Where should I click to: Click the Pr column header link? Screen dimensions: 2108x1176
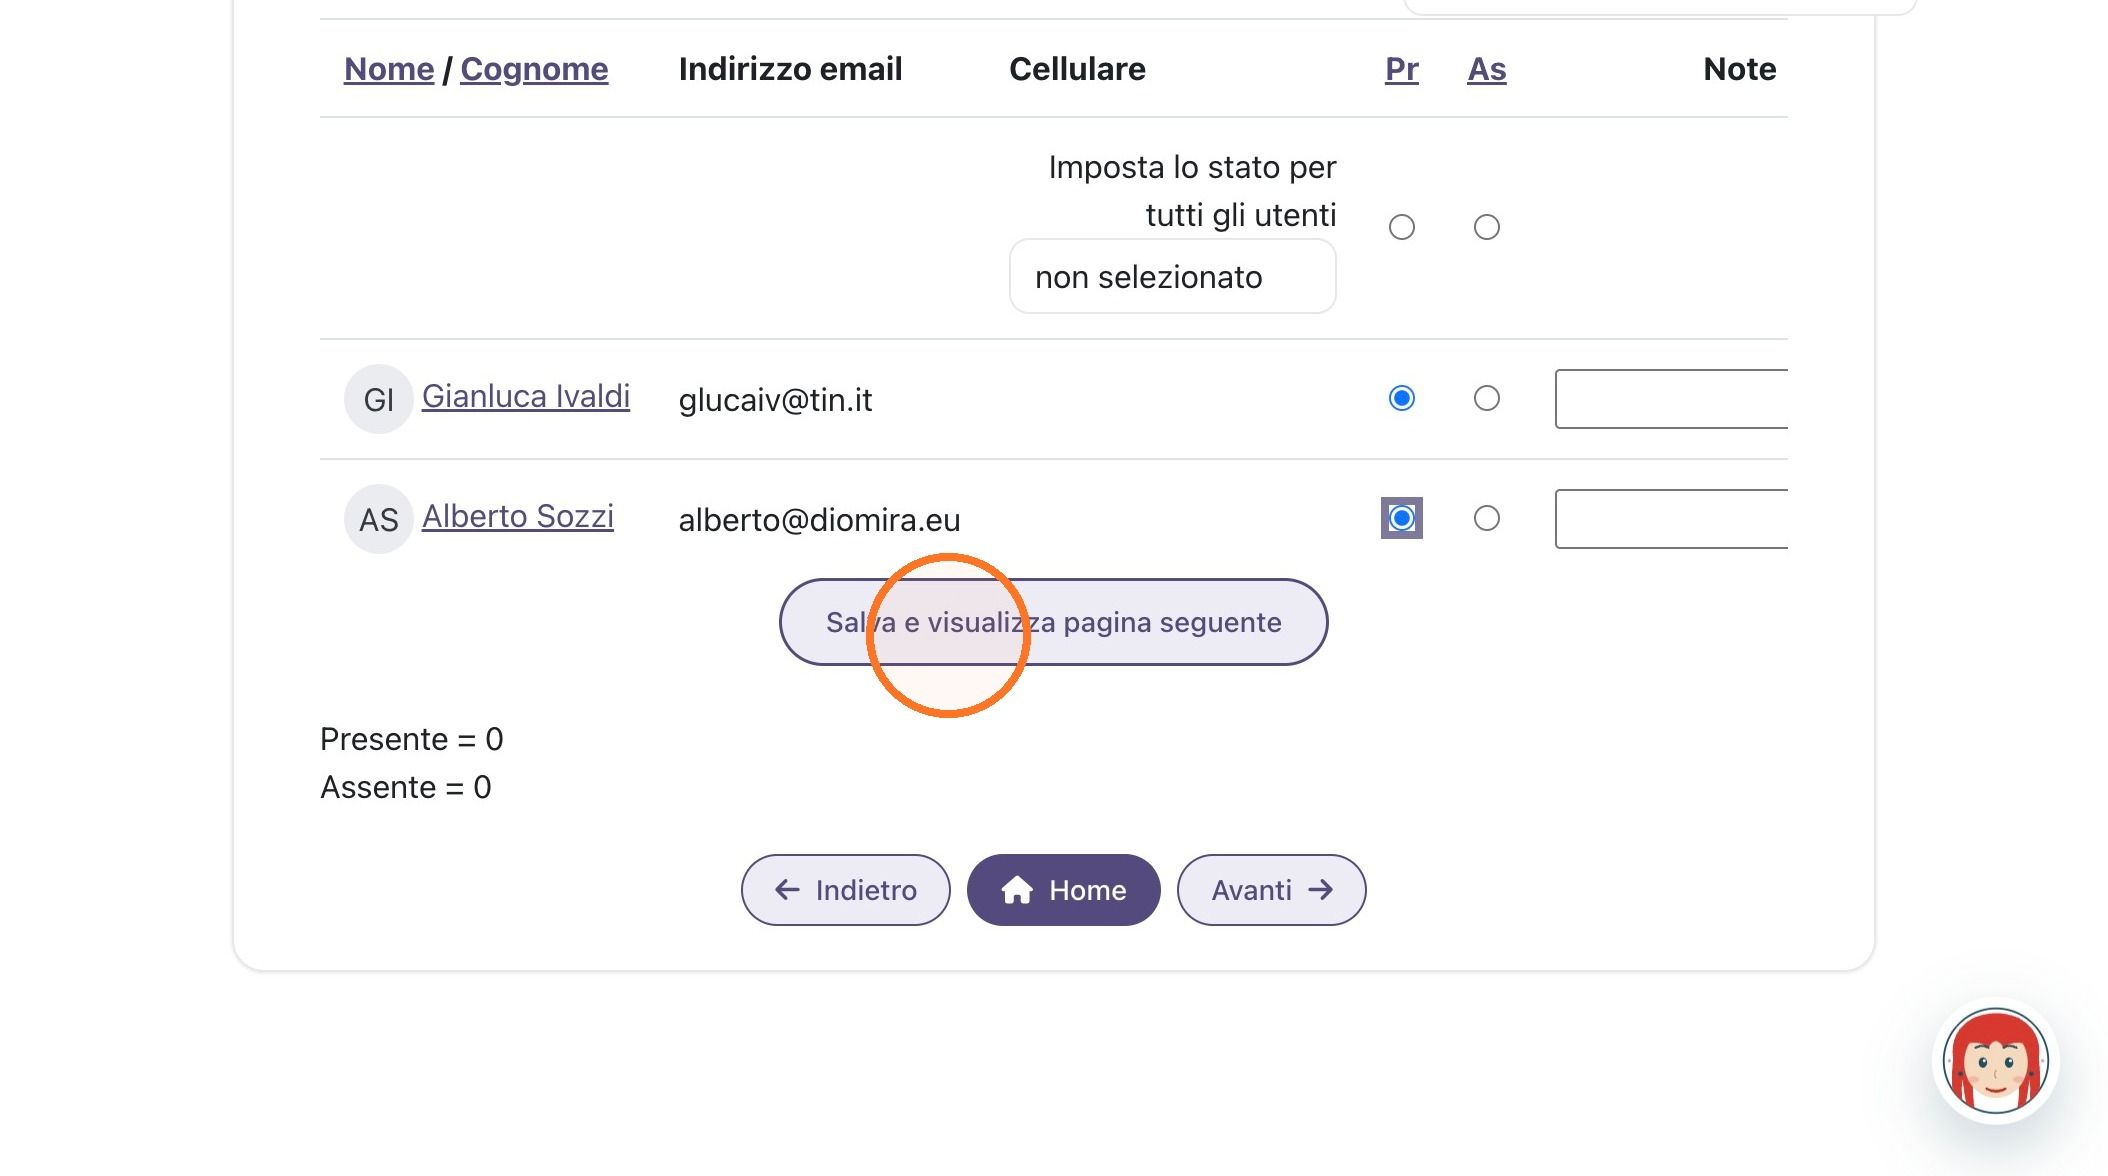click(1401, 69)
